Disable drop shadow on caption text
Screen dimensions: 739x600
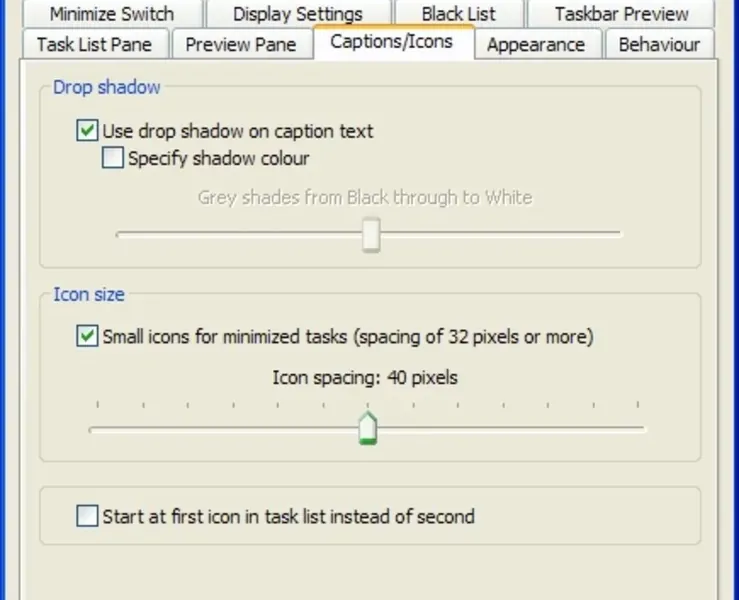point(88,130)
